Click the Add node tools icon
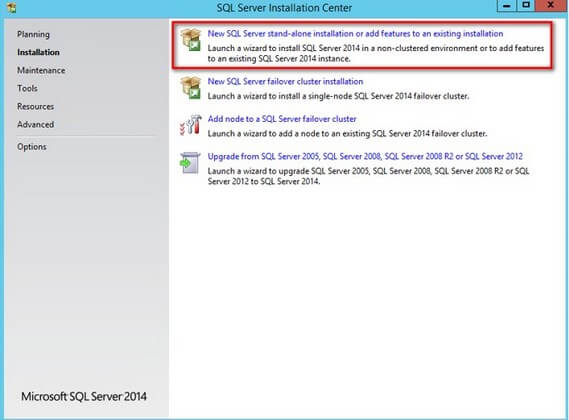 [x=191, y=125]
